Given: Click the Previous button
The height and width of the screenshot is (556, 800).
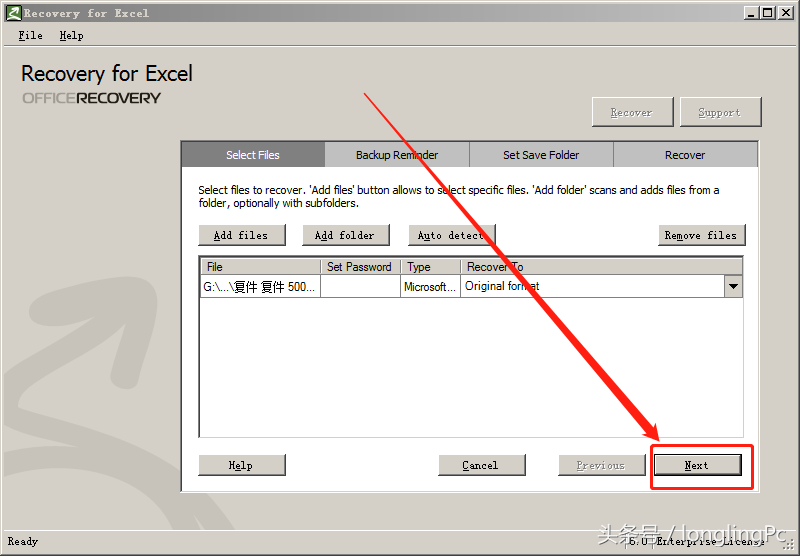Looking at the screenshot, I should (602, 465).
